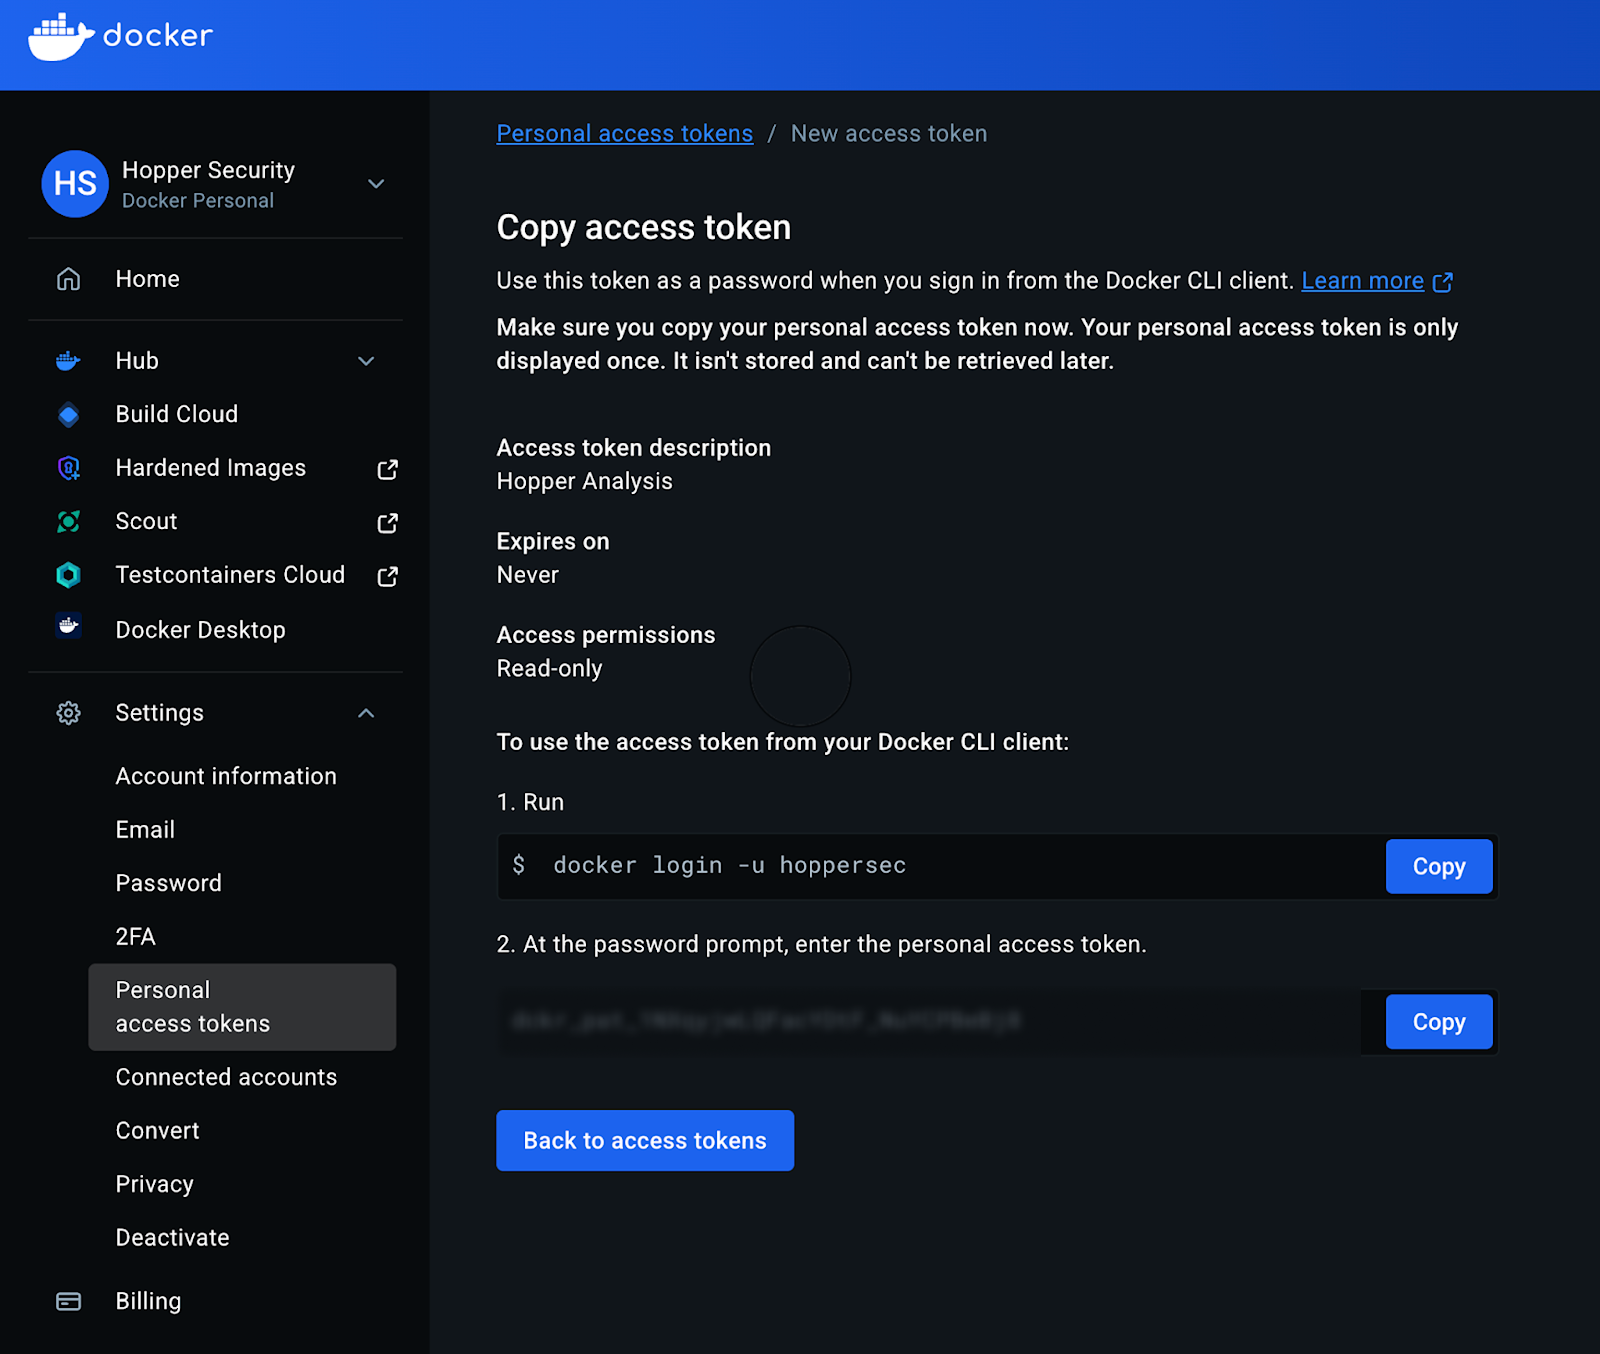1600x1354 pixels.
Task: Copy the docker login command
Action: [x=1439, y=867]
